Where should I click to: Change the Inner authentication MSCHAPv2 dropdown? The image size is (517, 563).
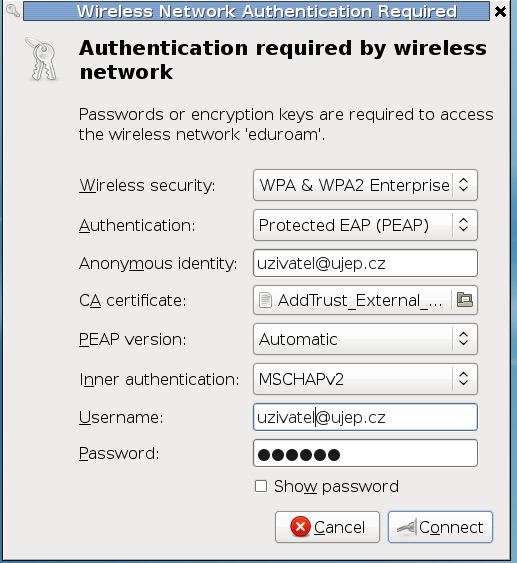click(x=365, y=379)
